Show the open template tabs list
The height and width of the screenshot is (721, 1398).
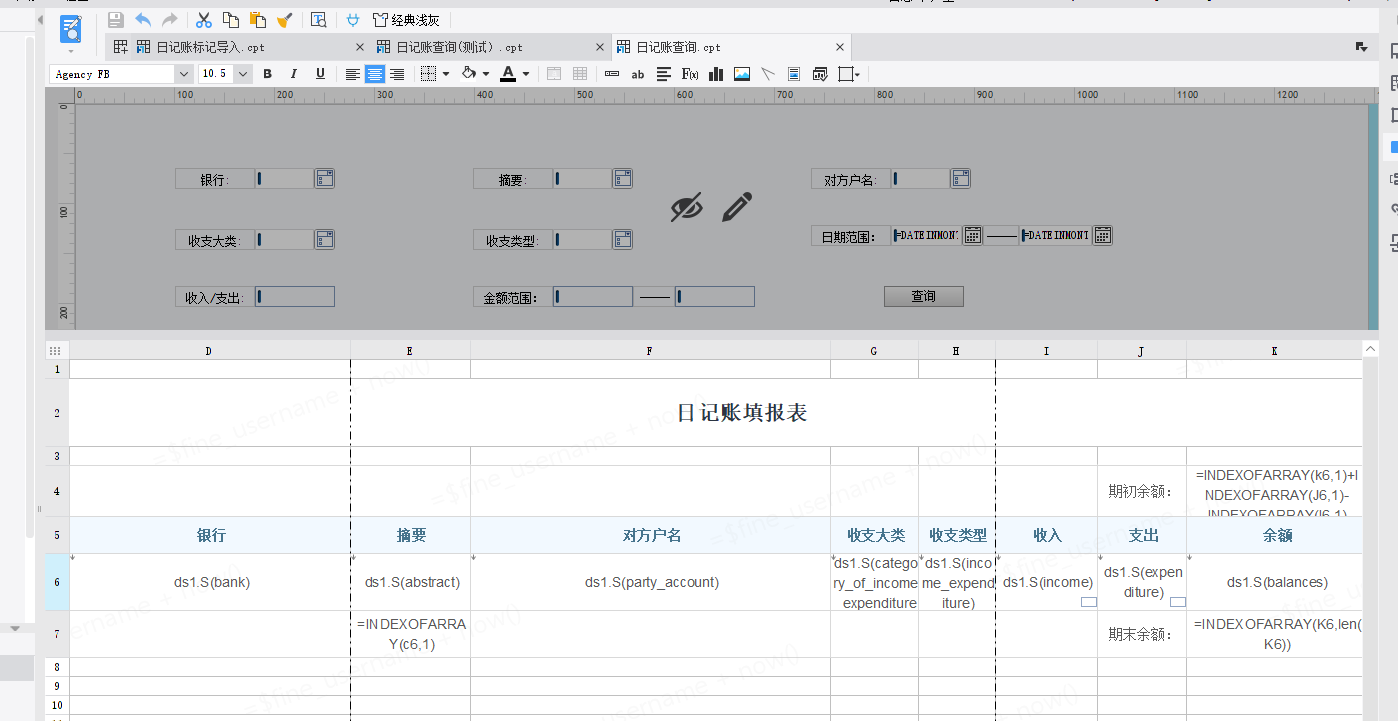[x=1361, y=47]
